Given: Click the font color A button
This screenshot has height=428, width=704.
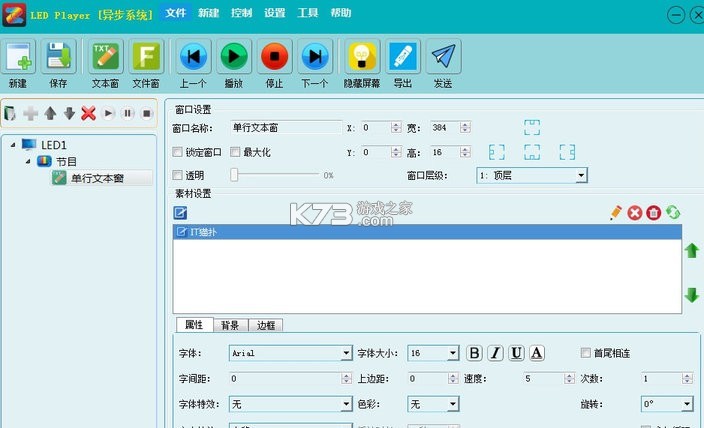Looking at the screenshot, I should tap(537, 353).
